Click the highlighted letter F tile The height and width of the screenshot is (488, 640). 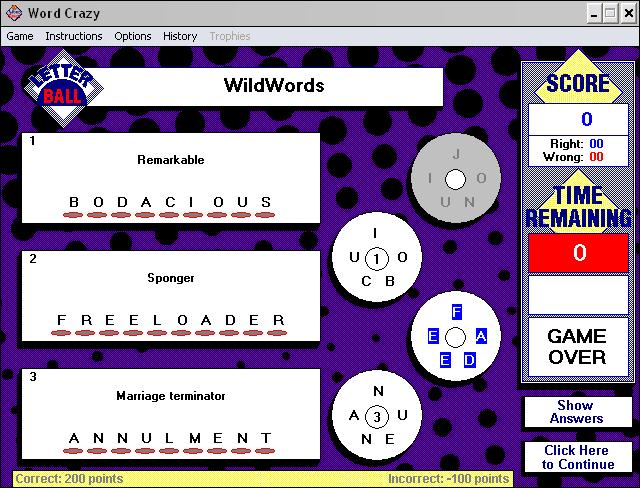(457, 312)
